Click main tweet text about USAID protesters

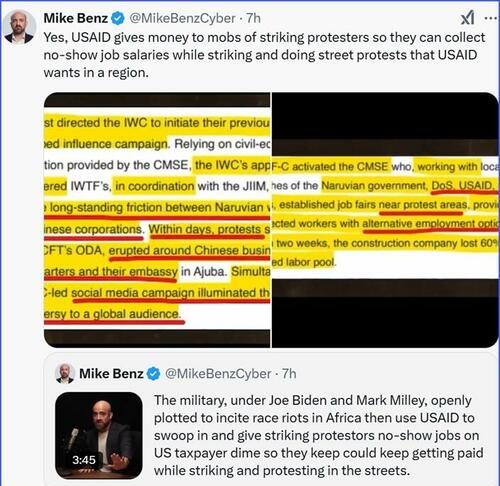[x=264, y=55]
